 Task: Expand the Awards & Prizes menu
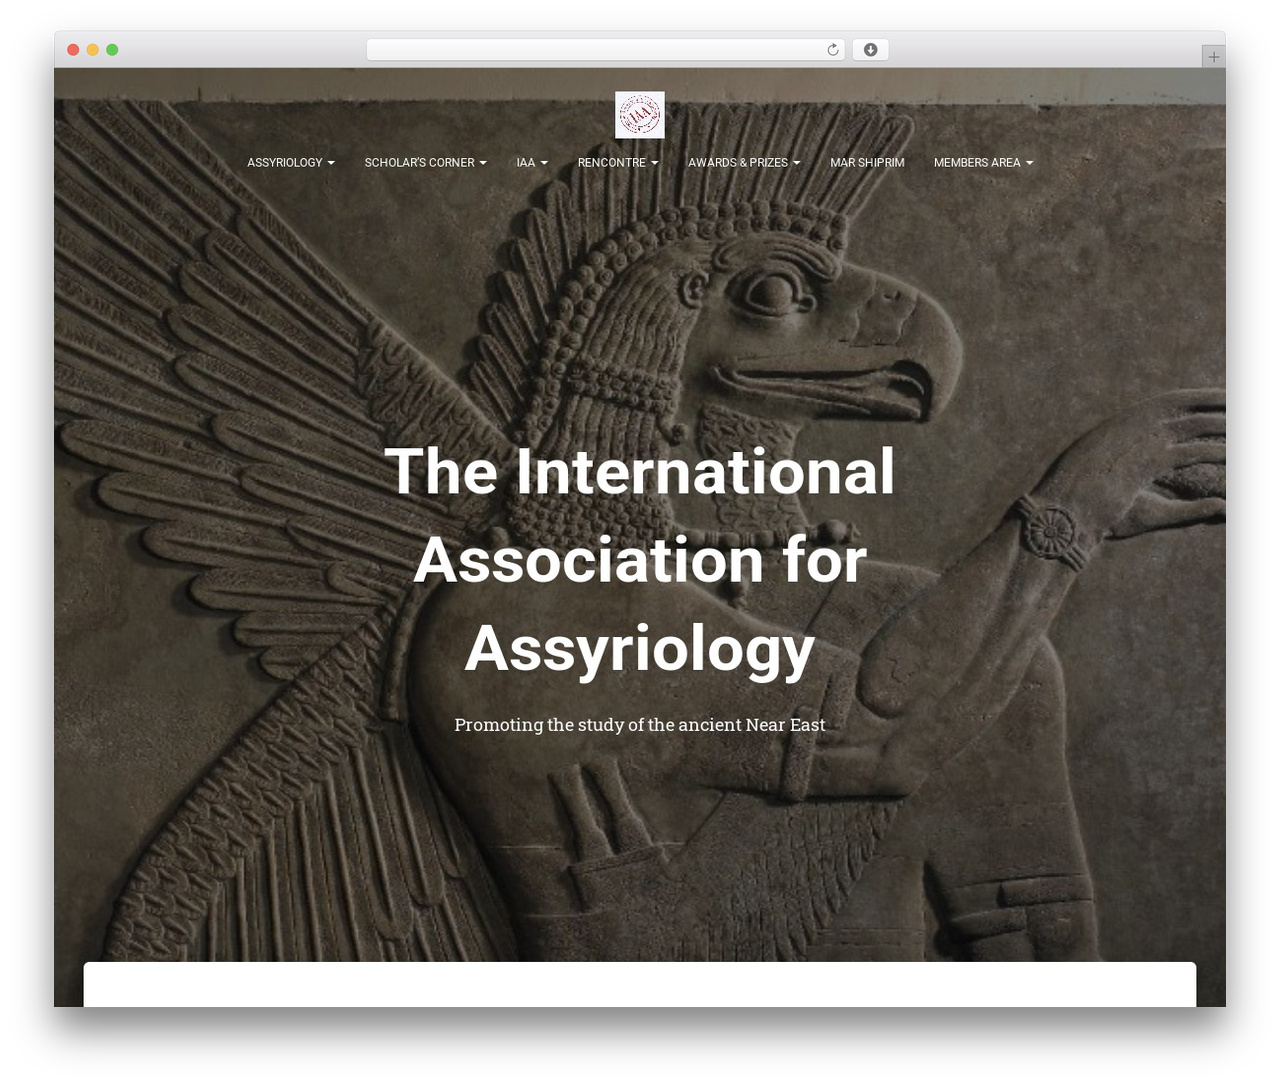coord(744,162)
